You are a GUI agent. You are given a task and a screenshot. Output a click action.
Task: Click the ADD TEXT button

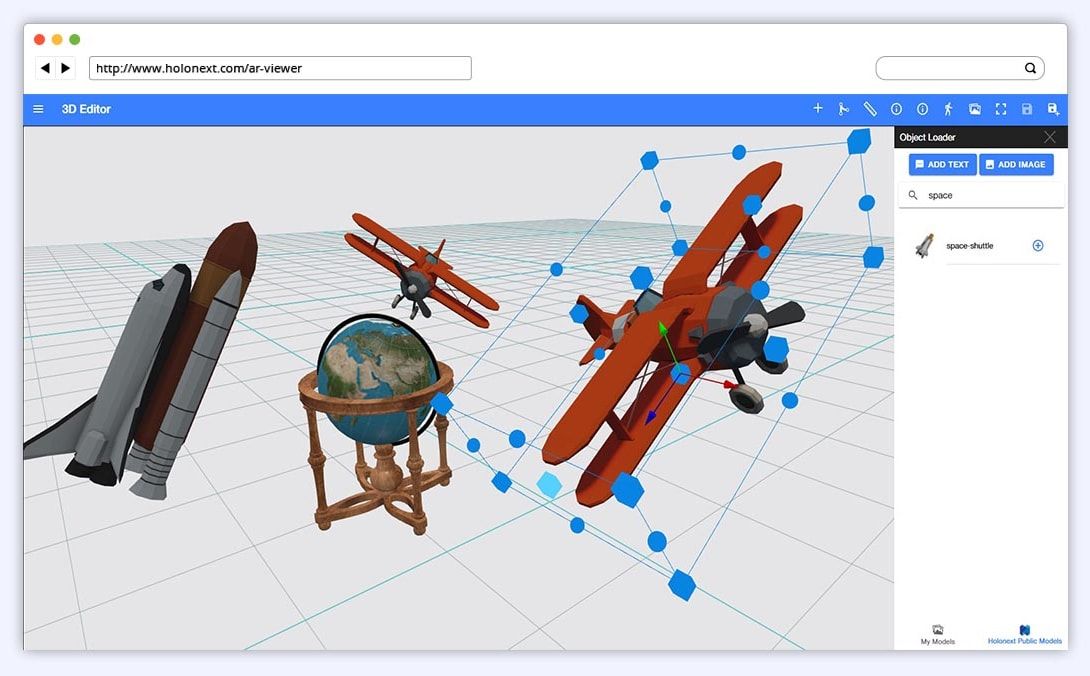[x=942, y=165]
